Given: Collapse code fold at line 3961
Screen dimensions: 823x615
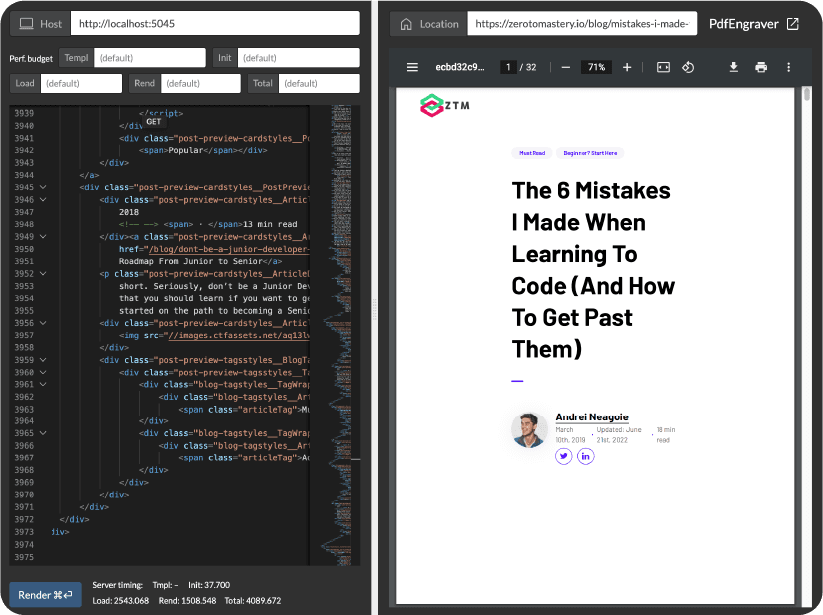Looking at the screenshot, I should pyautogui.click(x=43, y=384).
